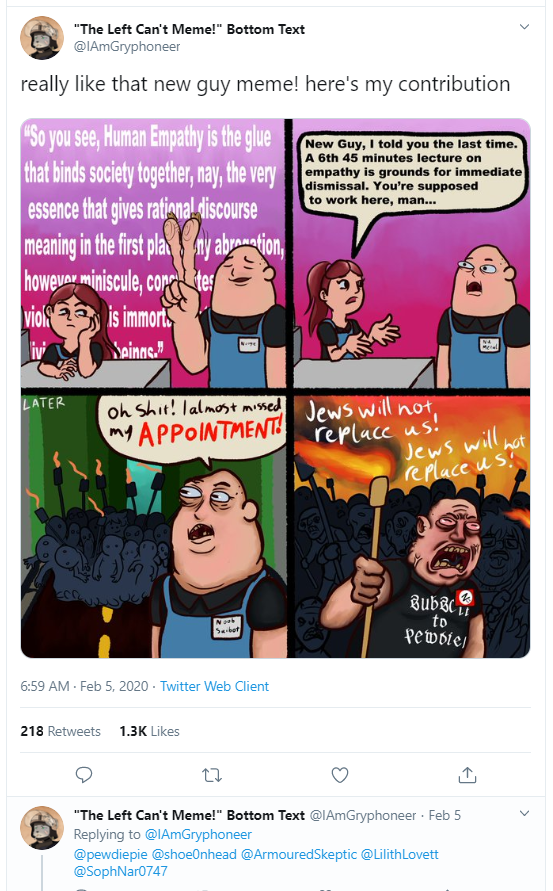This screenshot has height=891, width=553.
Task: View the 1.3K Likes list
Action: point(149,731)
